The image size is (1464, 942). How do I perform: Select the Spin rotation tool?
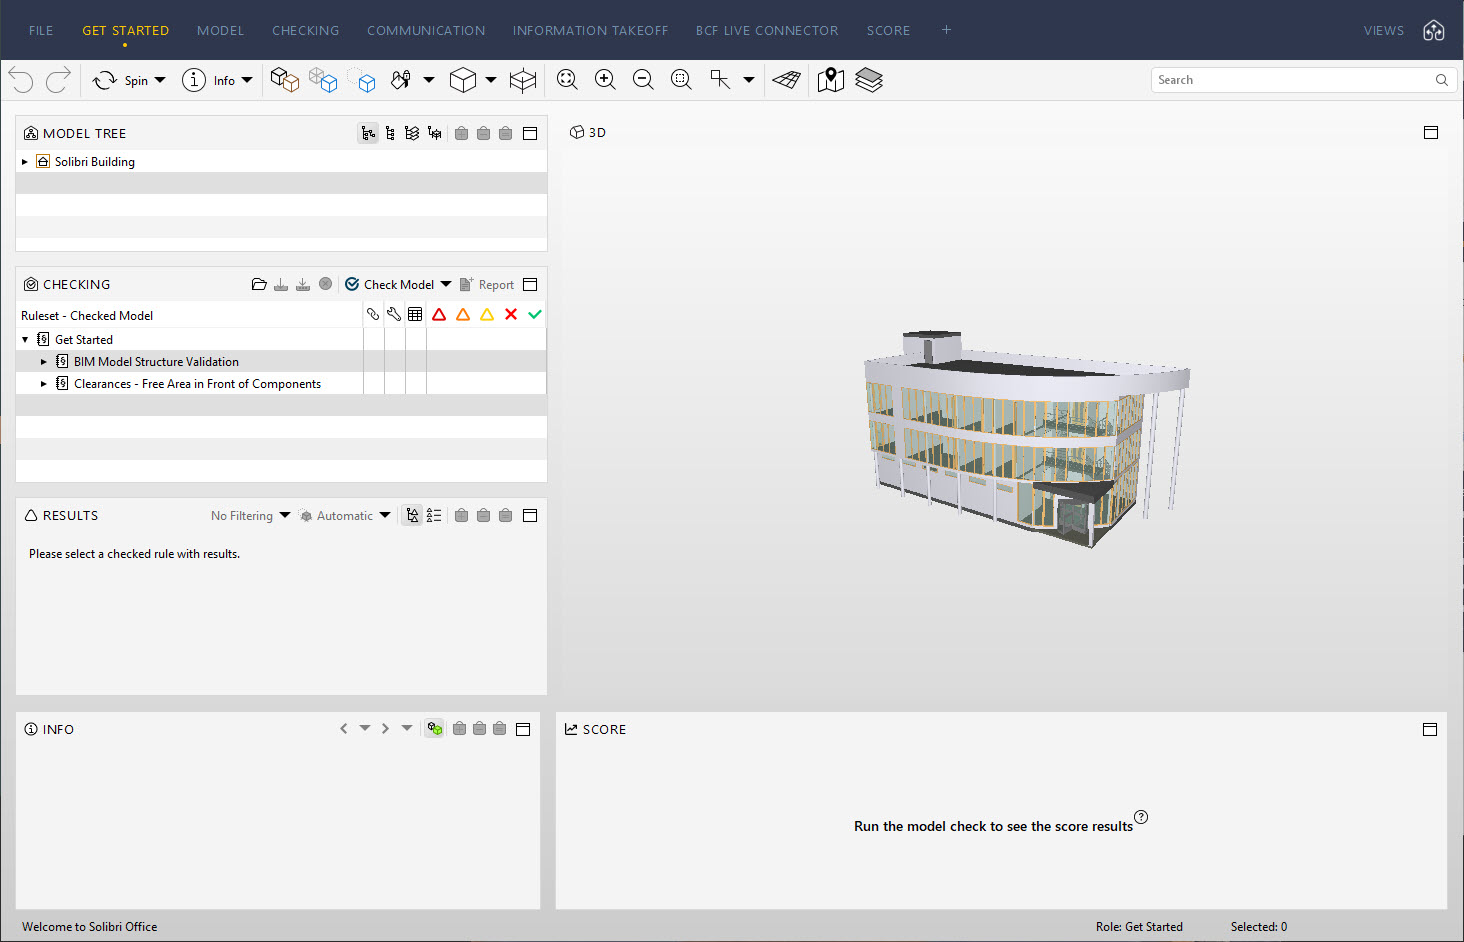tap(130, 80)
